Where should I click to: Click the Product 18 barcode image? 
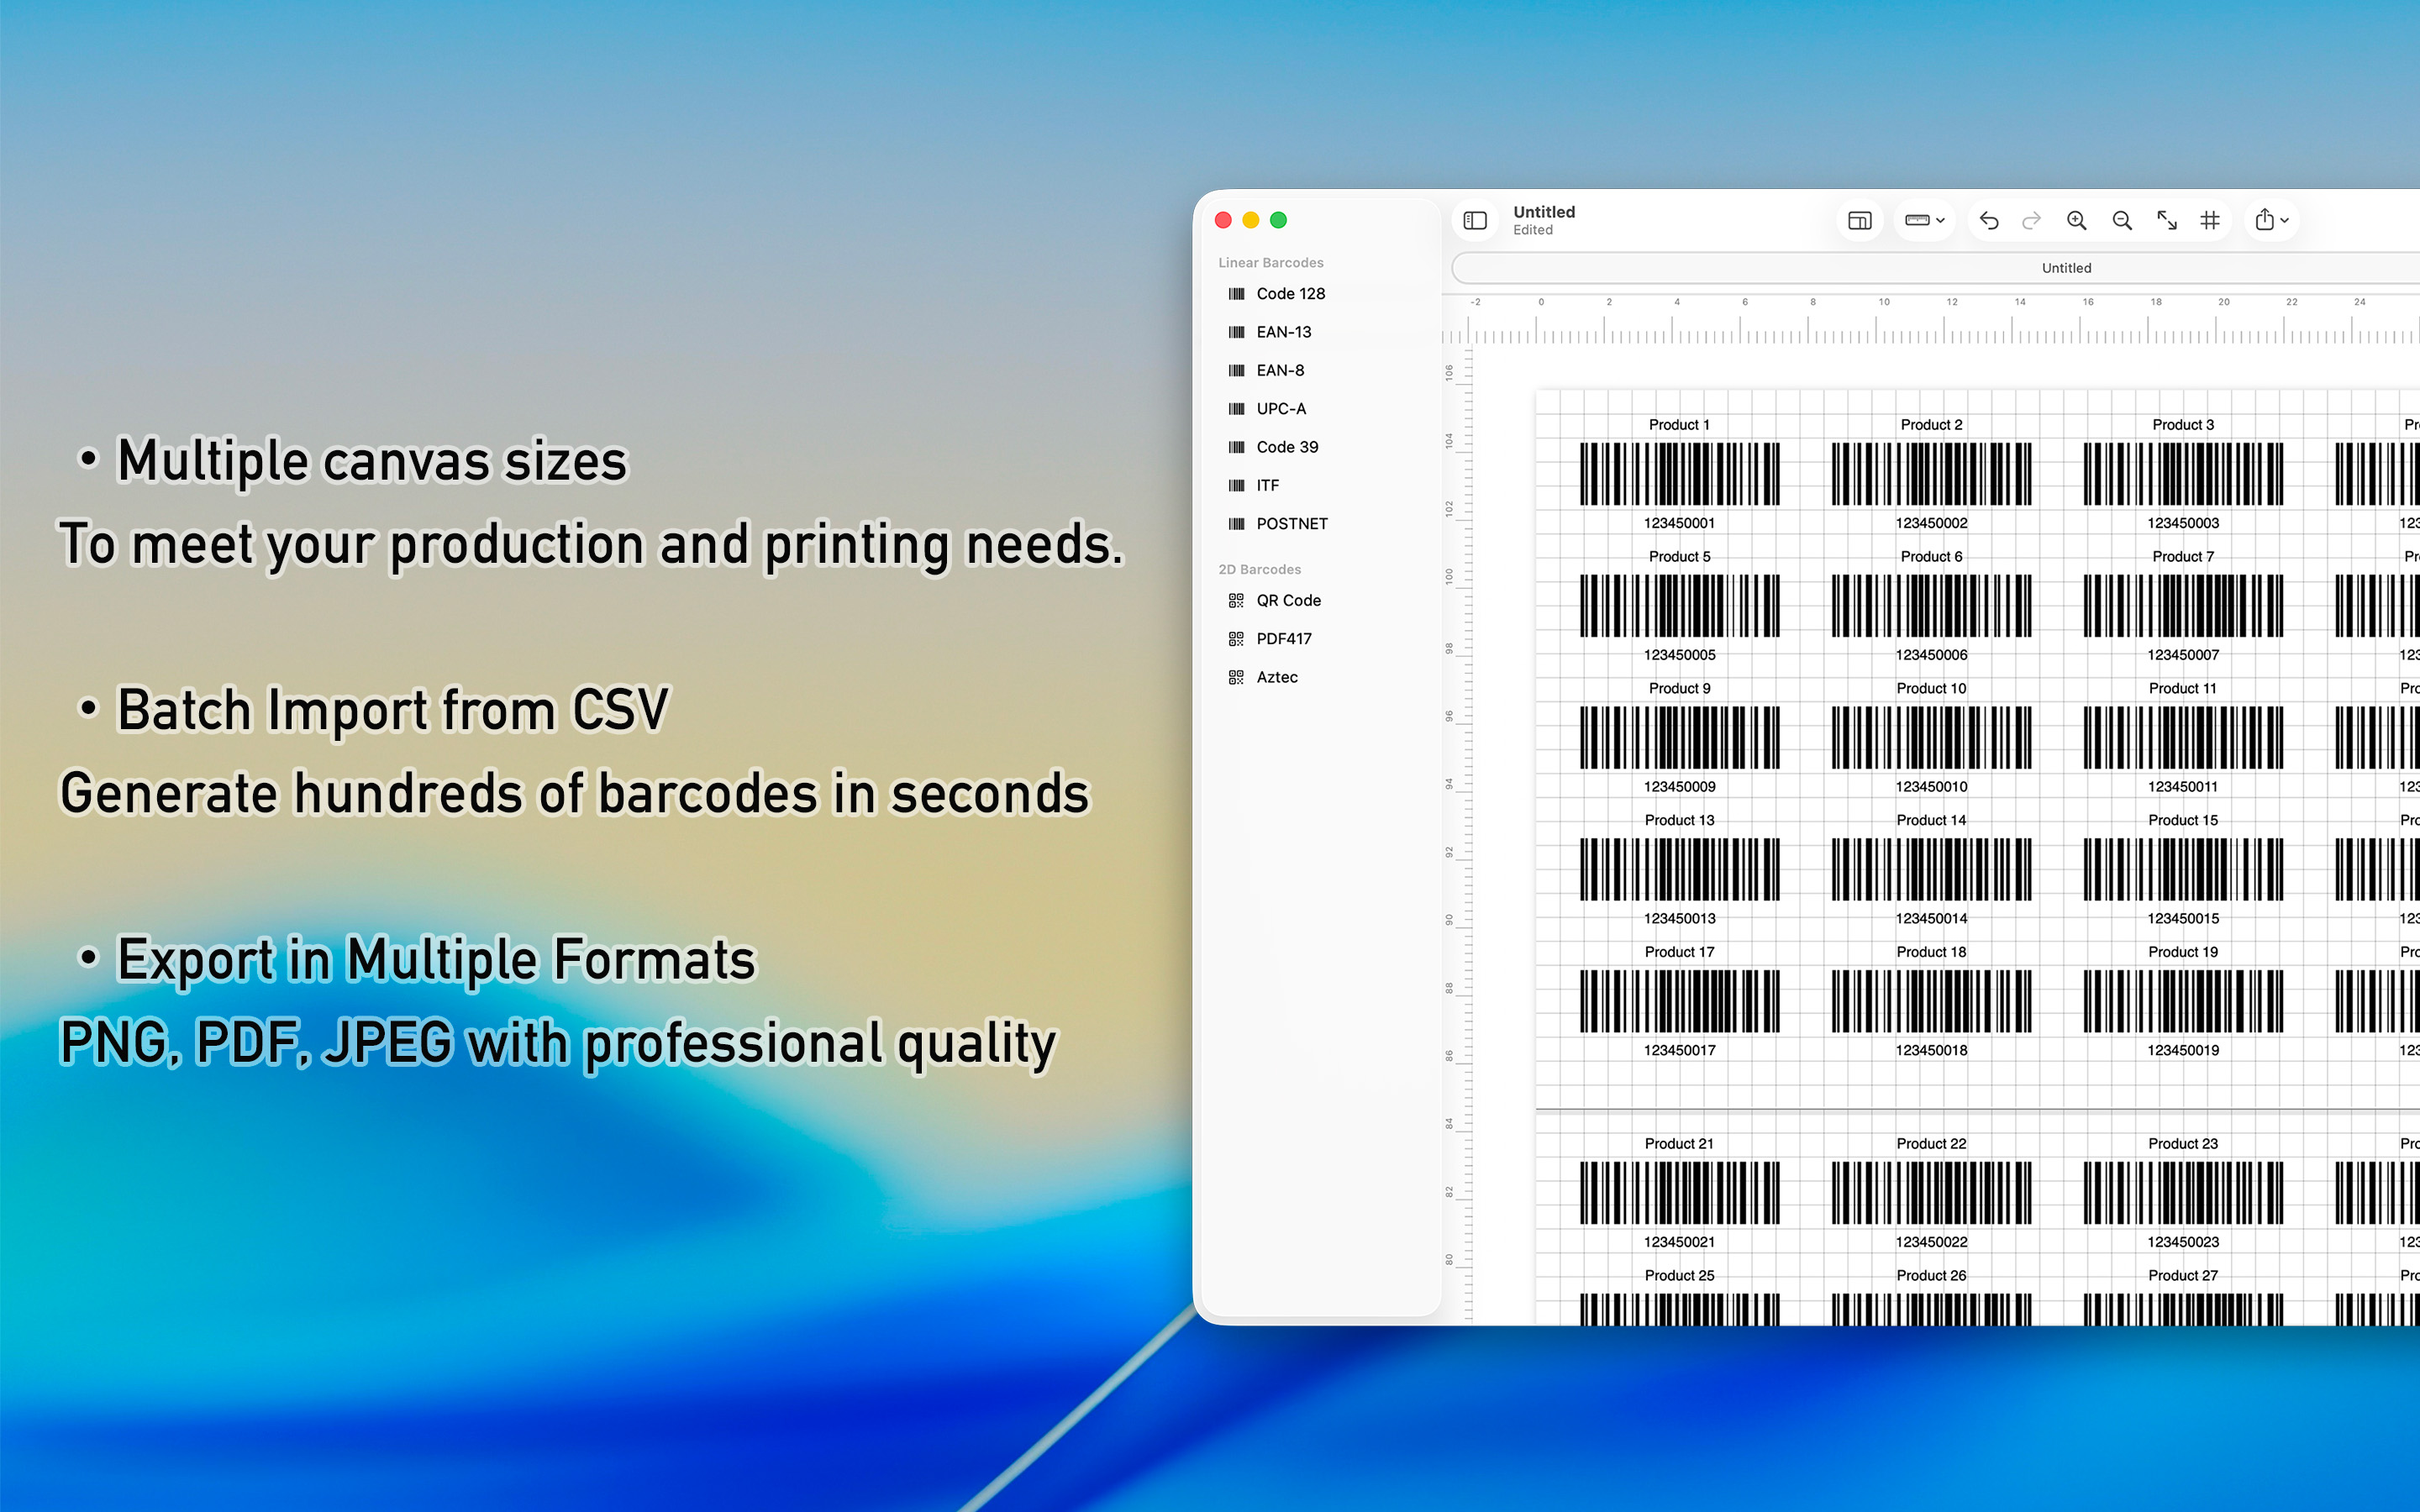click(1932, 1001)
